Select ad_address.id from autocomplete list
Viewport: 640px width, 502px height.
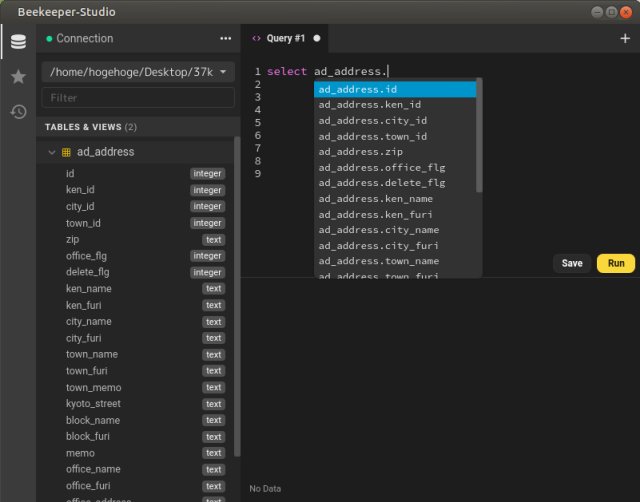click(x=395, y=89)
